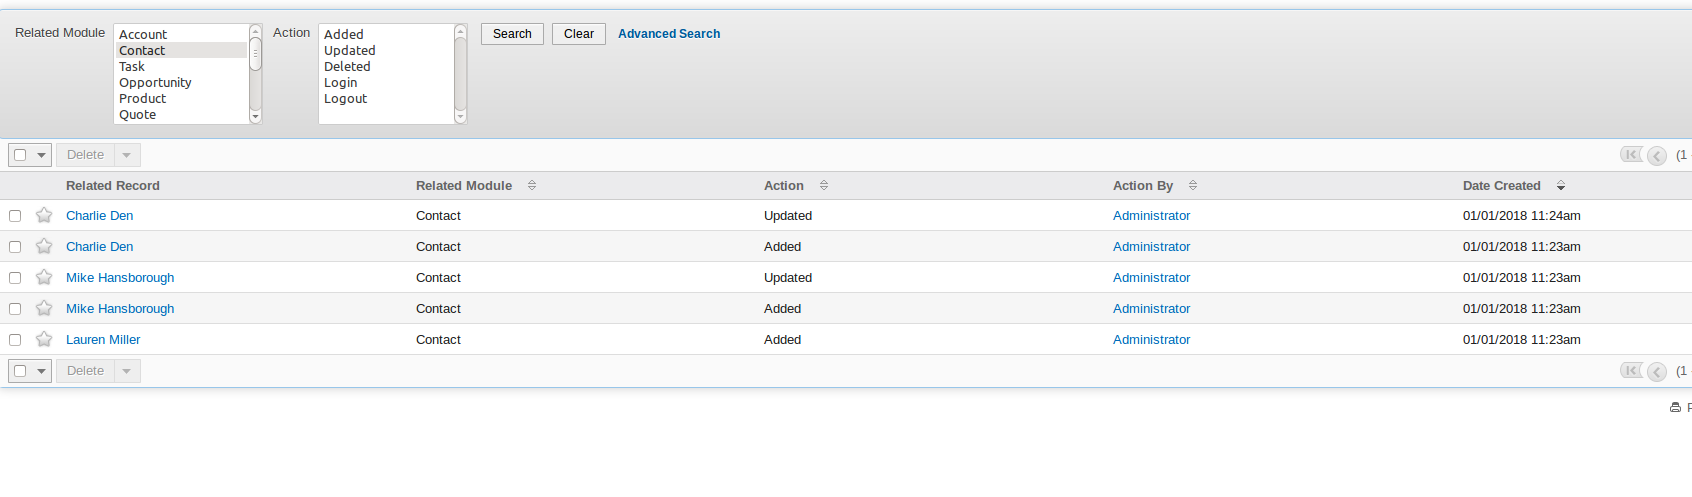The width and height of the screenshot is (1692, 497).
Task: Click the bottom Delete button
Action: [x=85, y=371]
